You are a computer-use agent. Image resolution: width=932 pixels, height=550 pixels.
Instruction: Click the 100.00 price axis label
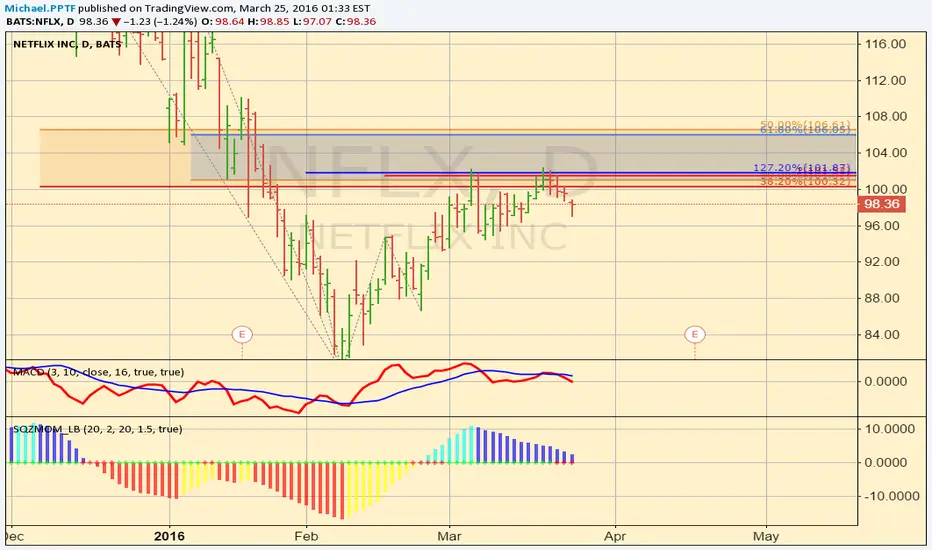click(886, 189)
